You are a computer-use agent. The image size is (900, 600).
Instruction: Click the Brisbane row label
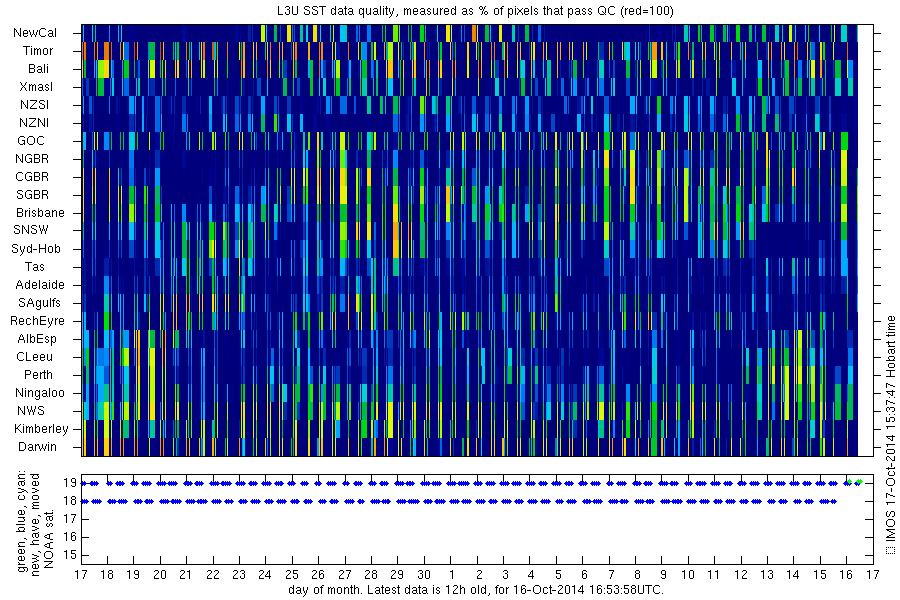click(x=40, y=212)
